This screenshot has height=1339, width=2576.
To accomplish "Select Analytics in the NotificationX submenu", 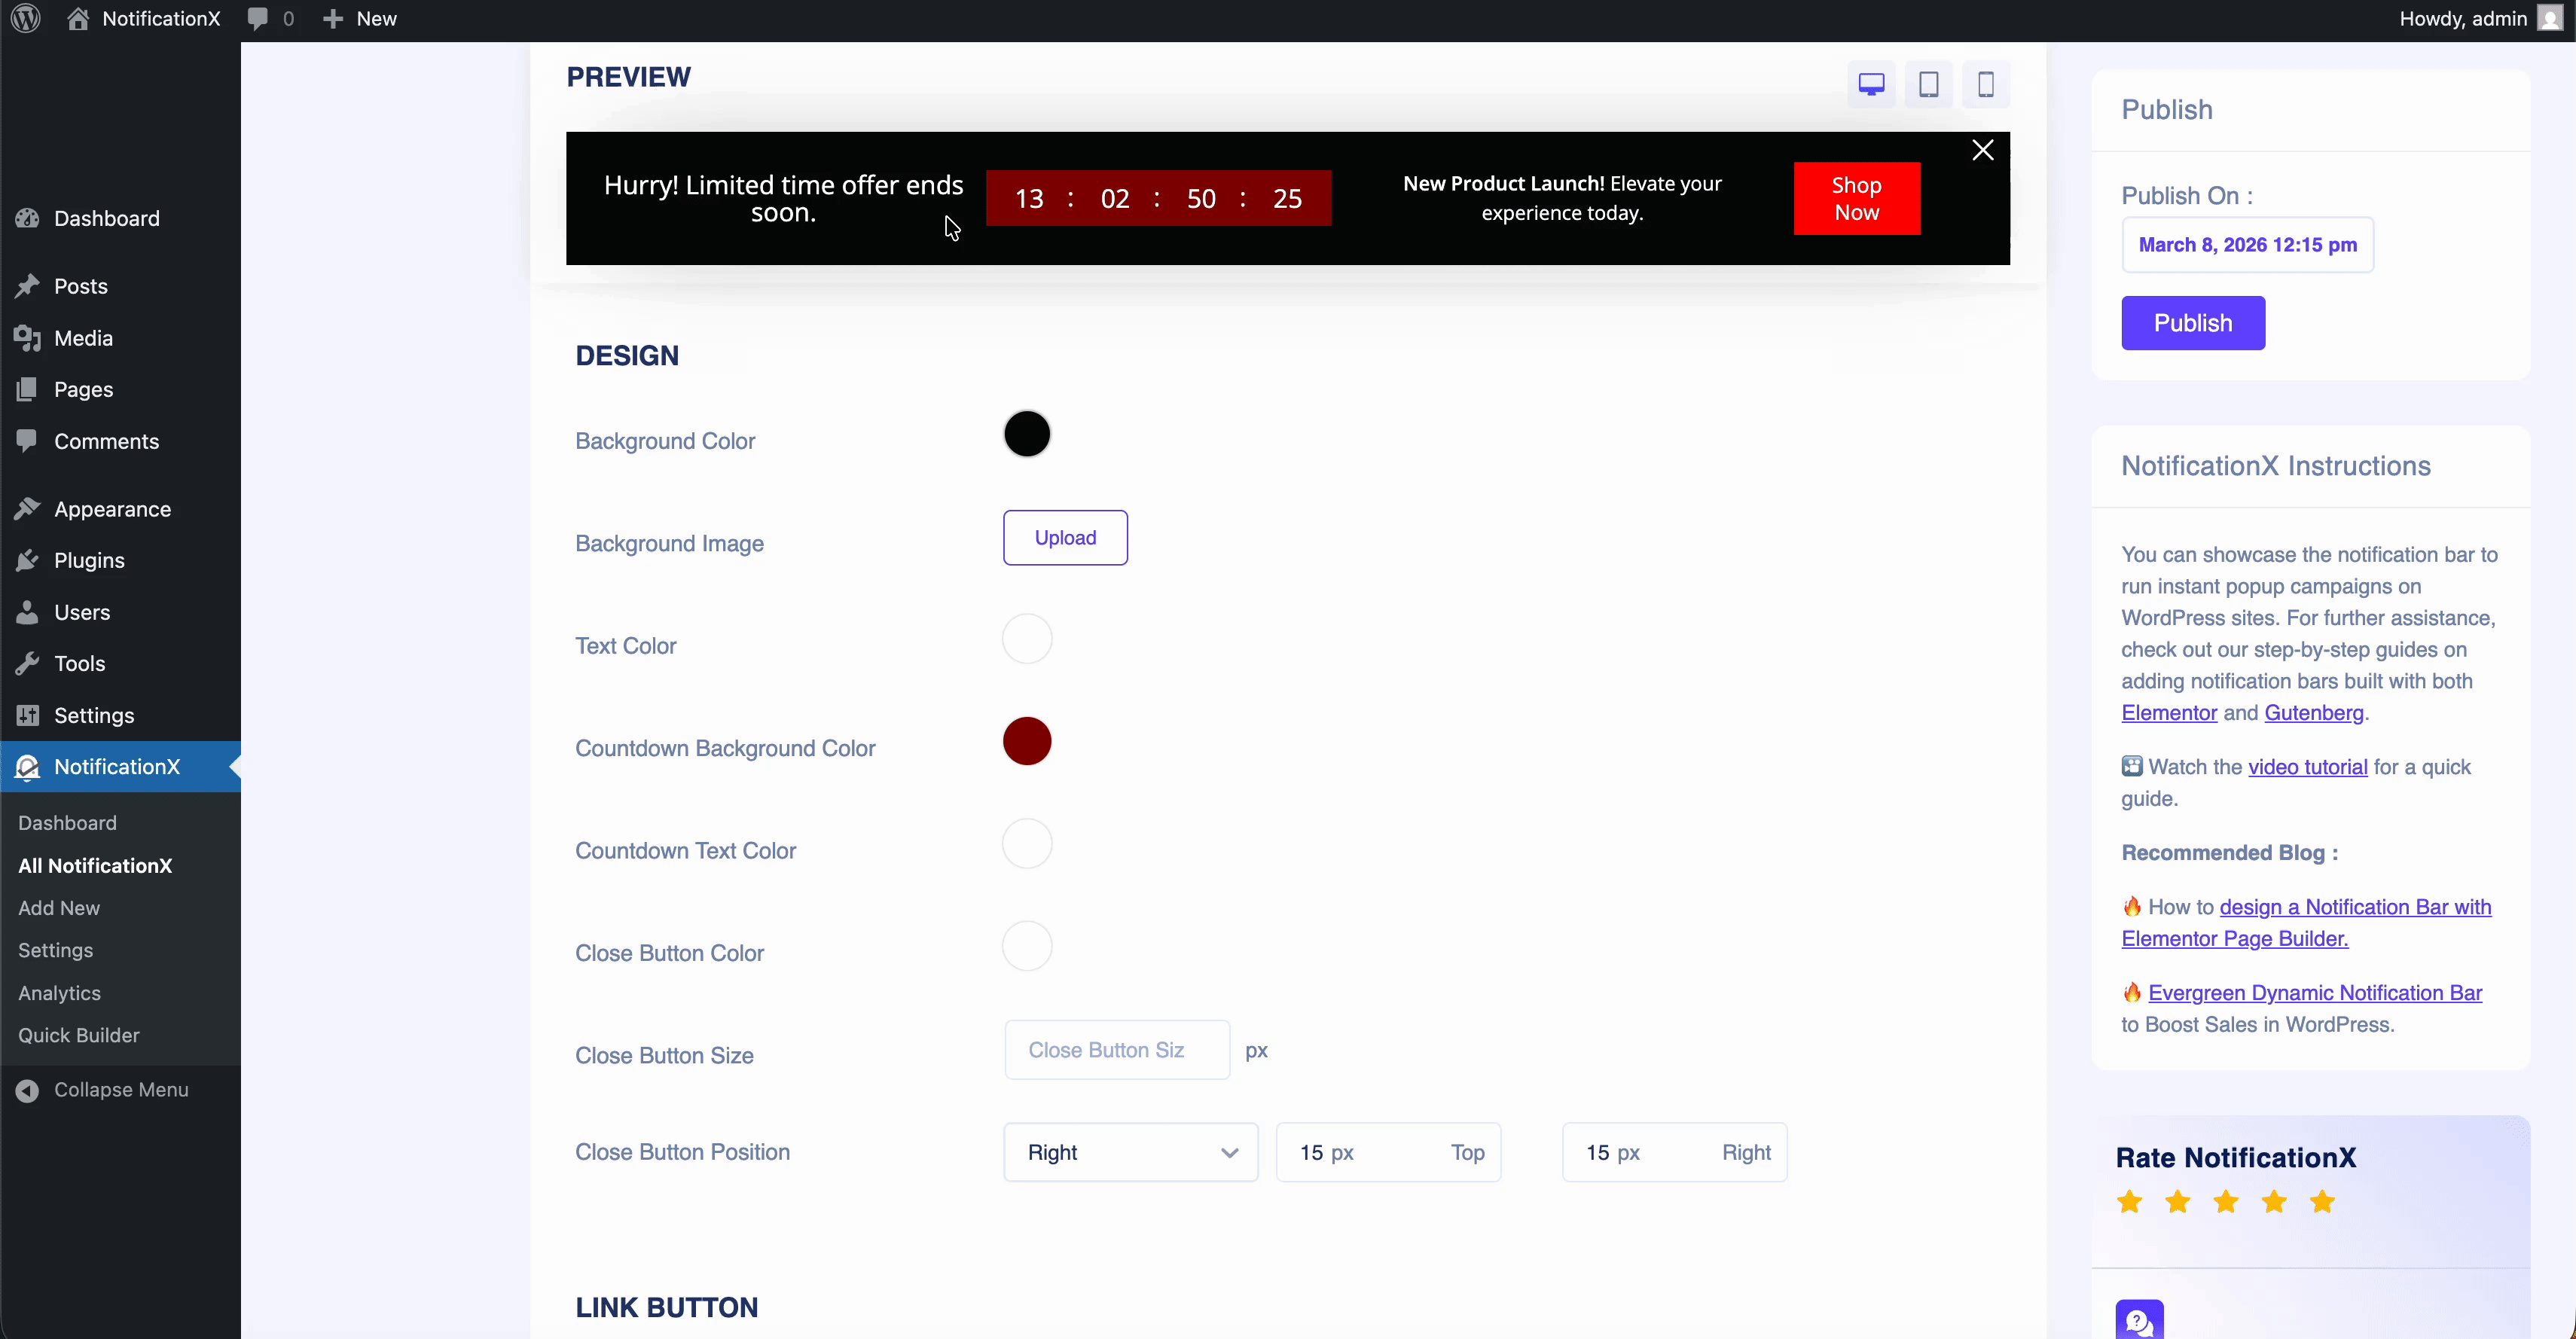I will (x=59, y=993).
